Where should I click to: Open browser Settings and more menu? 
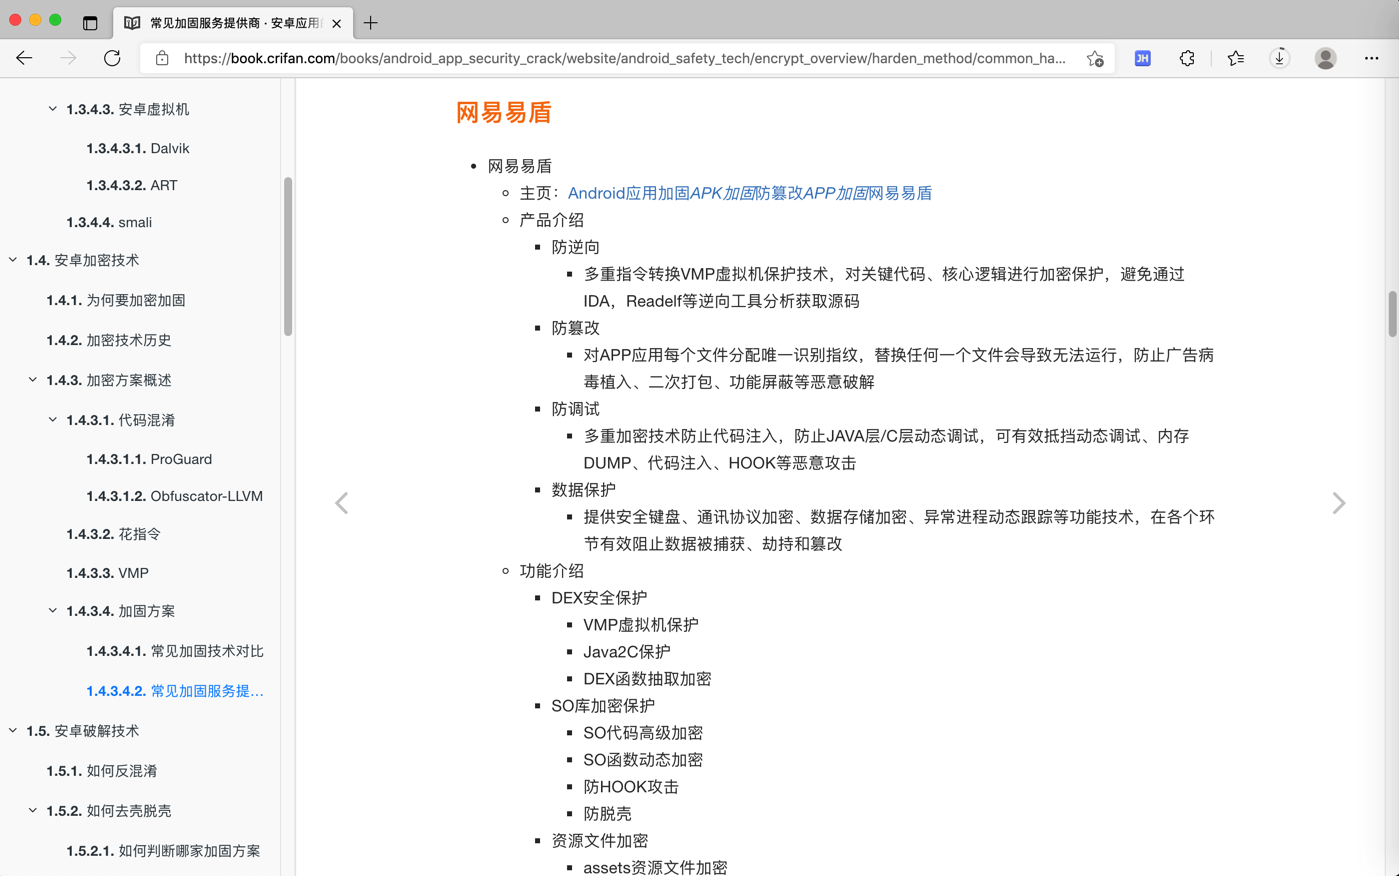pyautogui.click(x=1372, y=58)
